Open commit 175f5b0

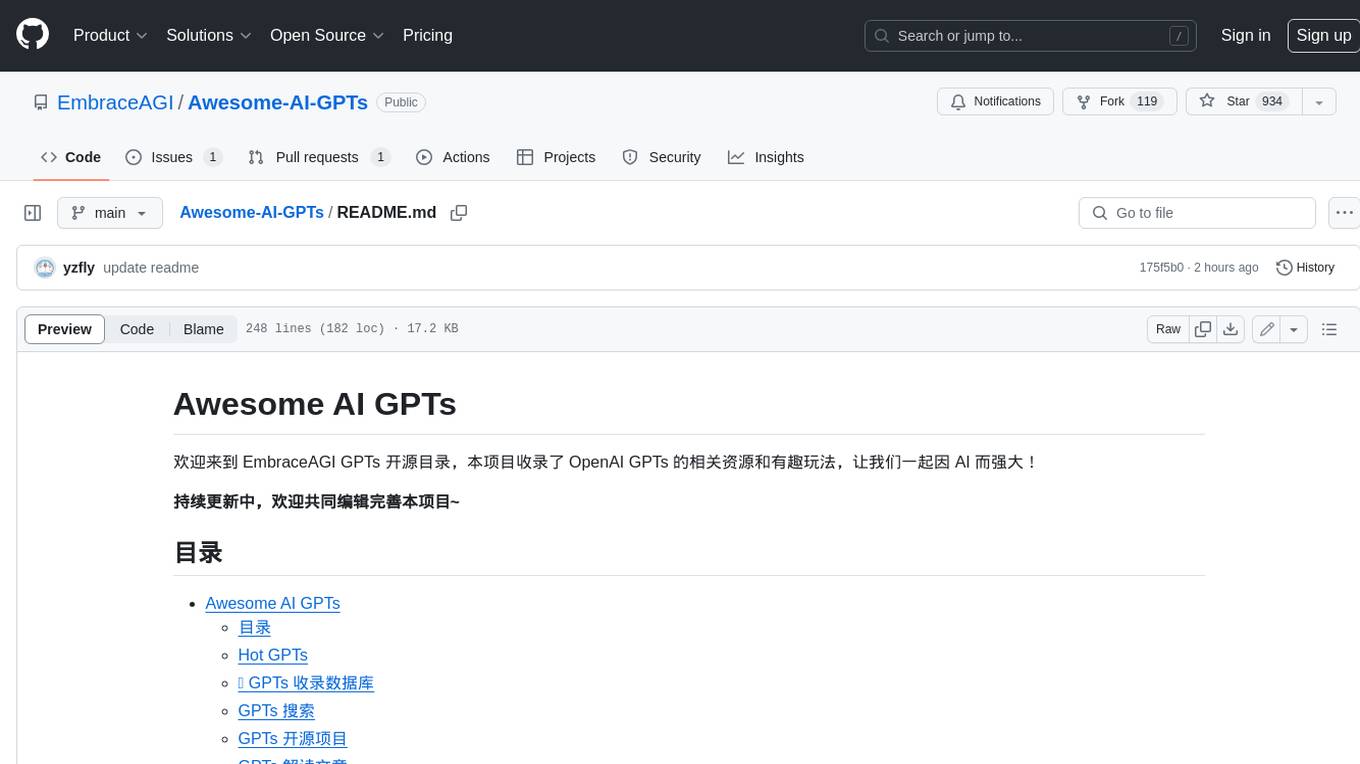[x=1161, y=268]
